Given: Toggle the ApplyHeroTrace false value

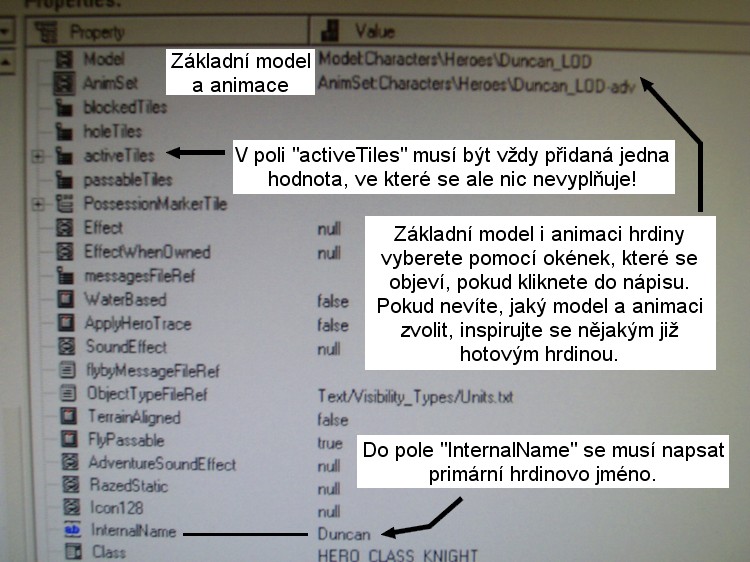Looking at the screenshot, I should point(333,325).
